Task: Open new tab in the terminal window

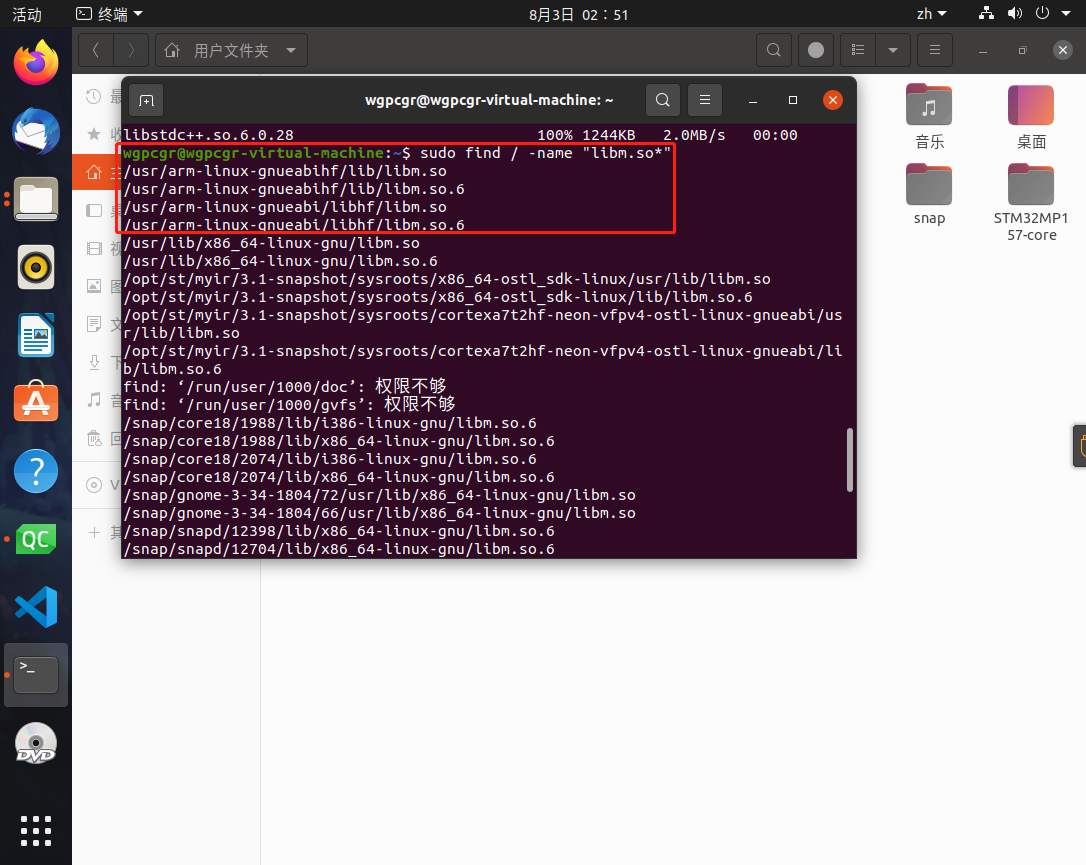Action: coord(146,100)
